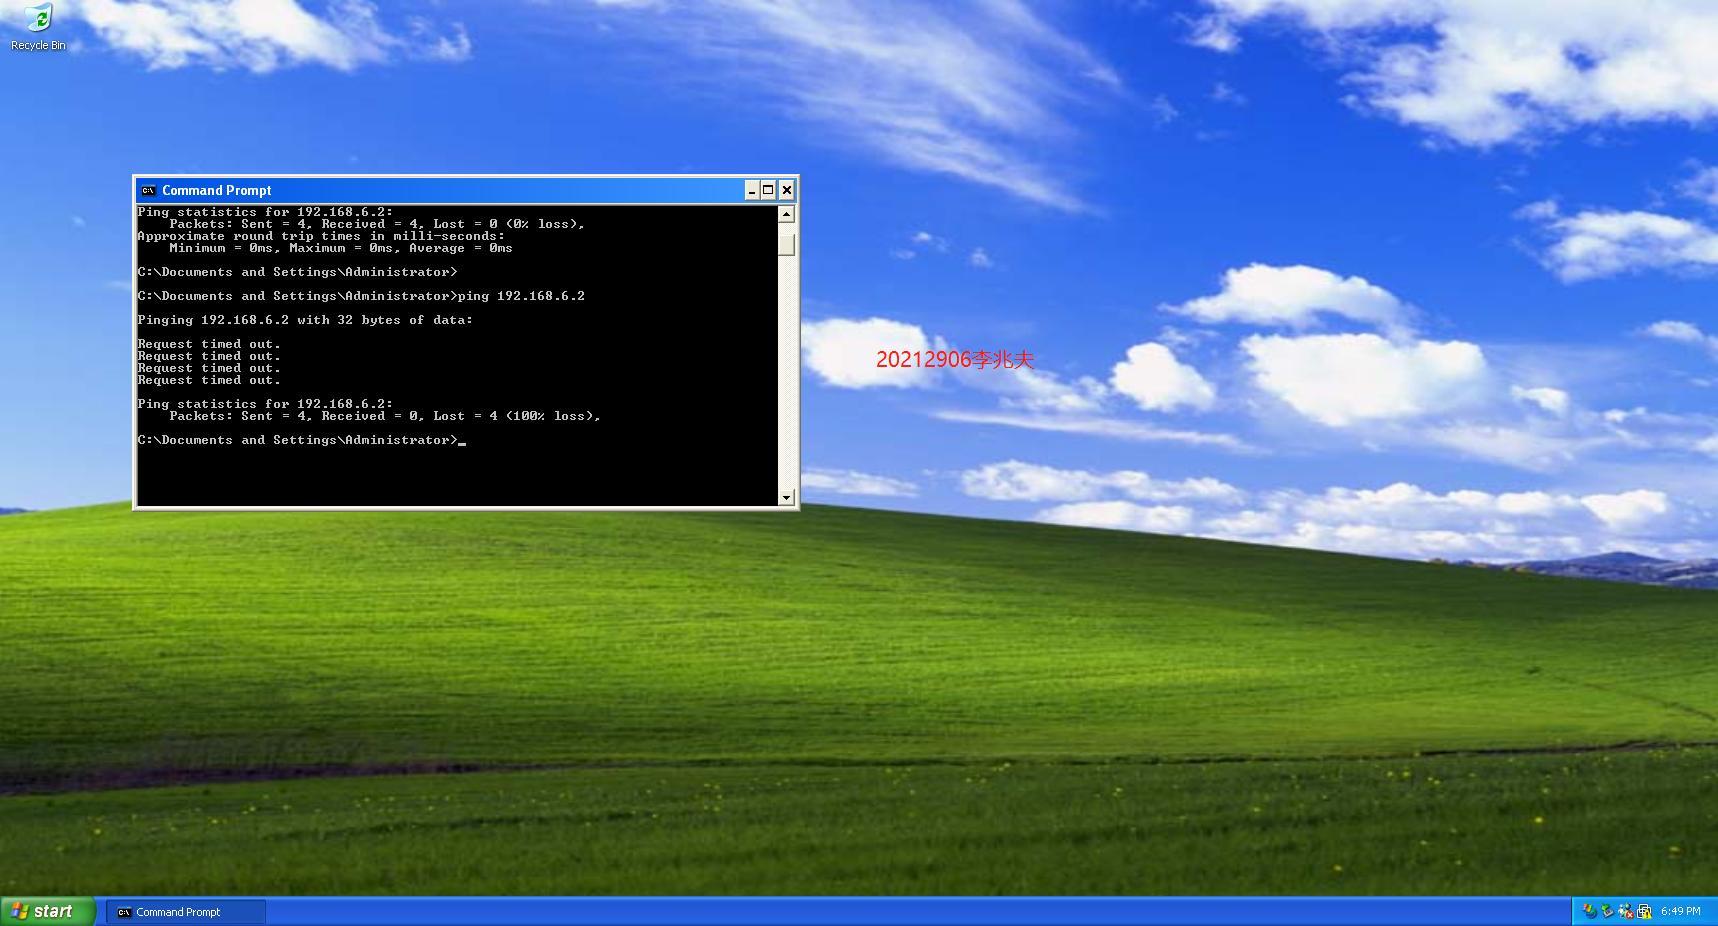
Task: Select the Command Prompt taskbar button
Action: 186,912
